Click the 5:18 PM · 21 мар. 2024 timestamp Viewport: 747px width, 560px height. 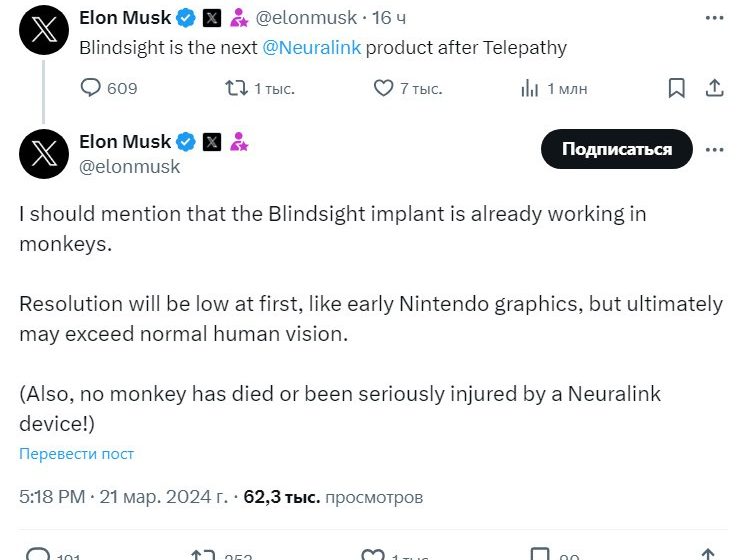[121, 496]
